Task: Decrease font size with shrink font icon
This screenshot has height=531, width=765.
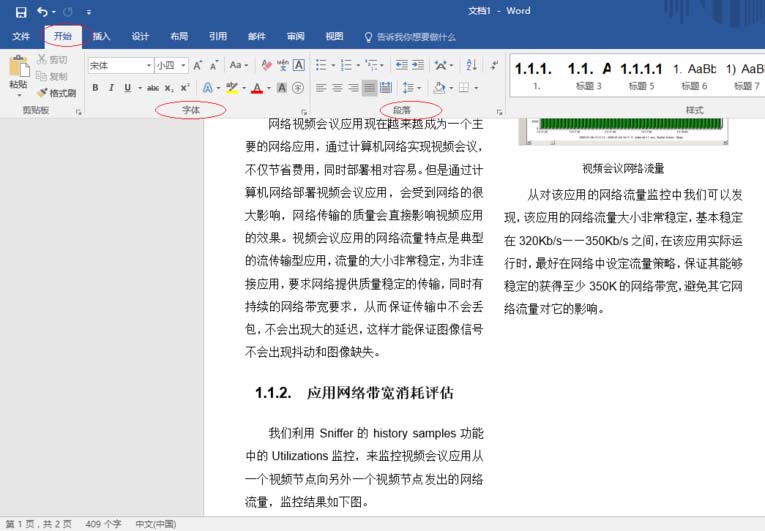Action: pos(214,65)
